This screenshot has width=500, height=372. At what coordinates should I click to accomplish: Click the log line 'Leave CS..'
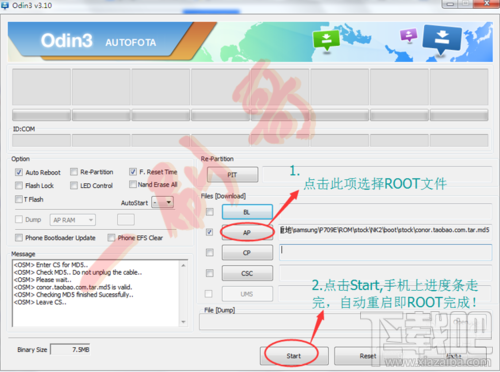[x=40, y=302]
